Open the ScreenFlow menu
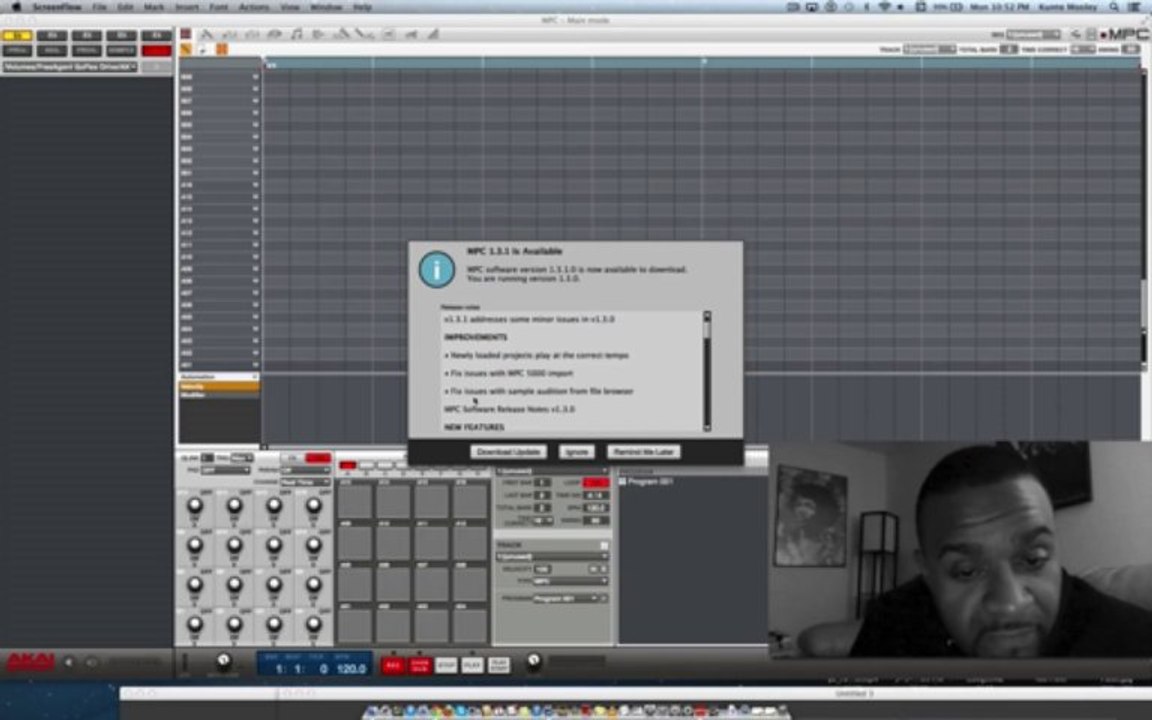Image resolution: width=1152 pixels, height=720 pixels. coord(57,7)
